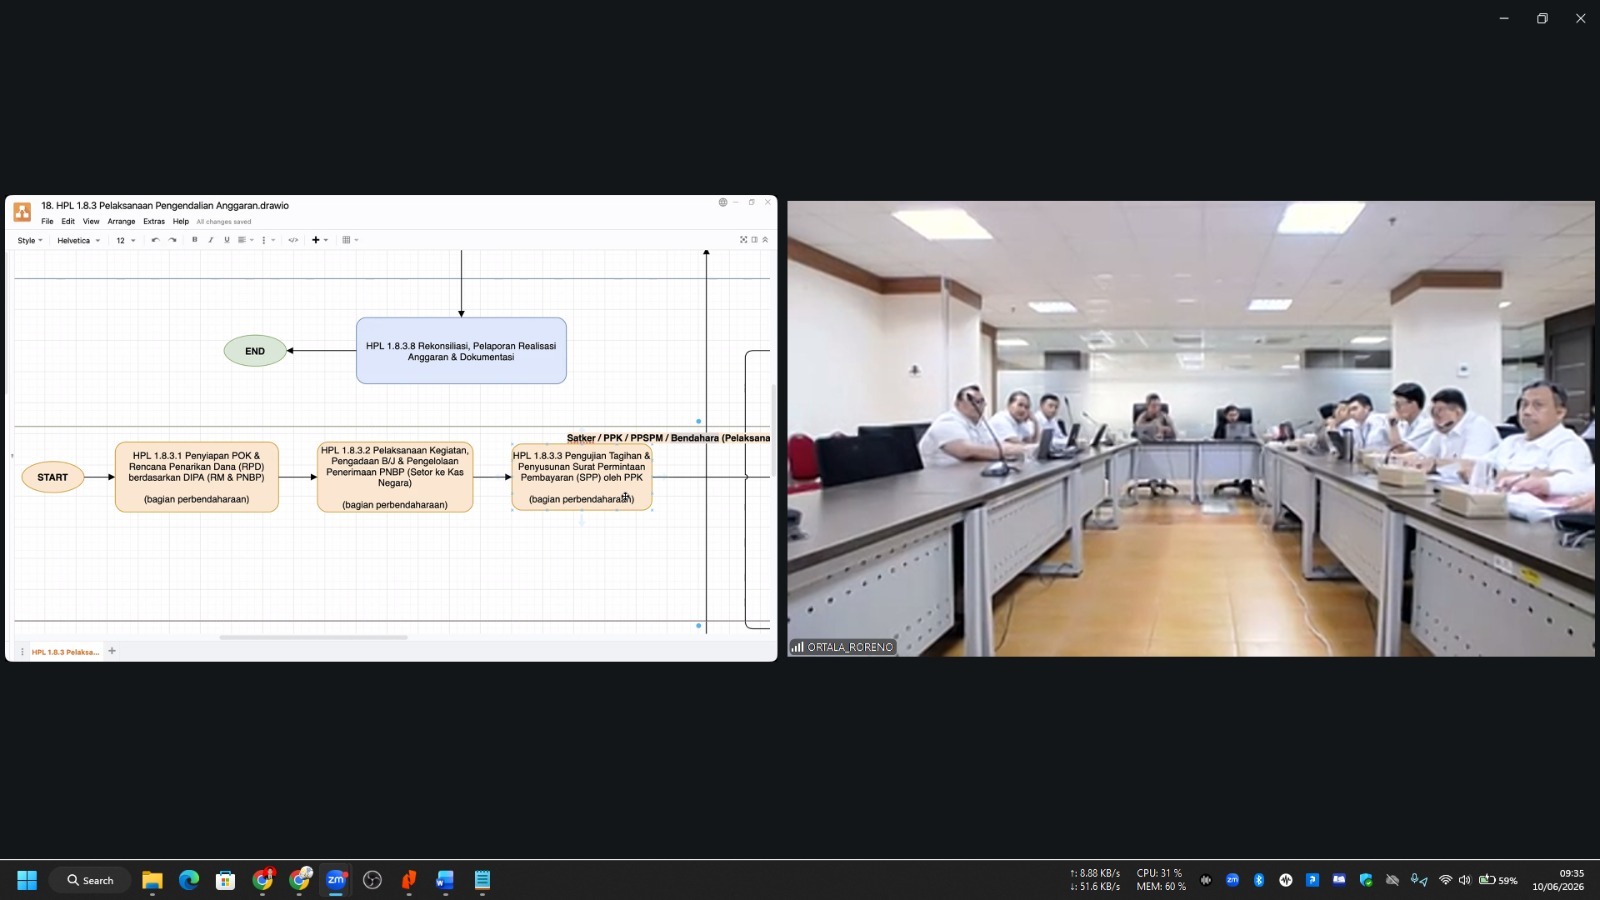Viewport: 1600px width, 900px height.
Task: Click the 'Satker / PPK / PPSPM / Bendahara' lane label
Action: (x=668, y=438)
